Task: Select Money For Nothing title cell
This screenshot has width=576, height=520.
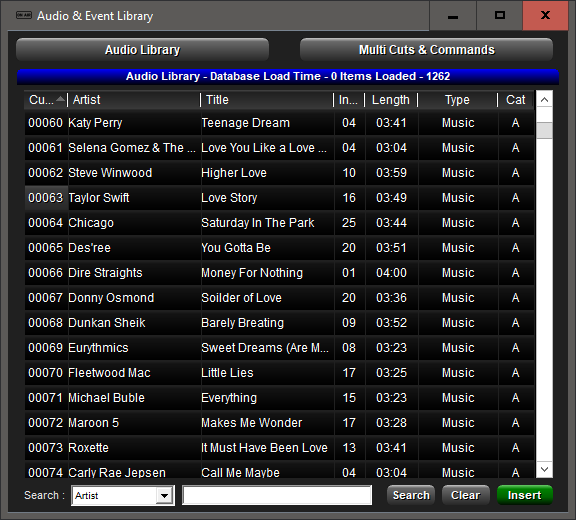Action: coord(267,272)
